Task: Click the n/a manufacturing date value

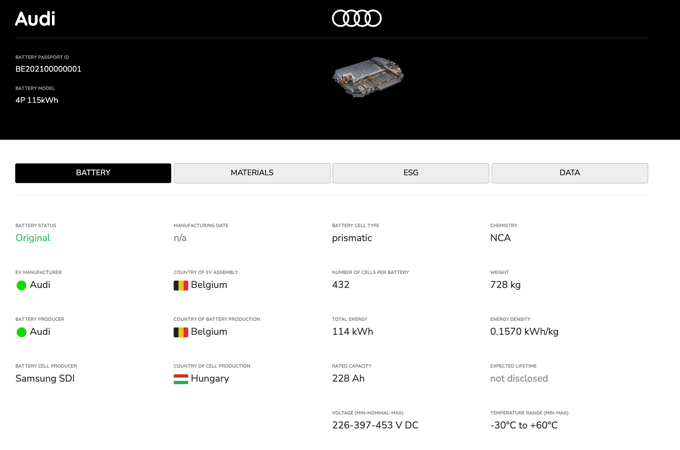Action: click(180, 238)
